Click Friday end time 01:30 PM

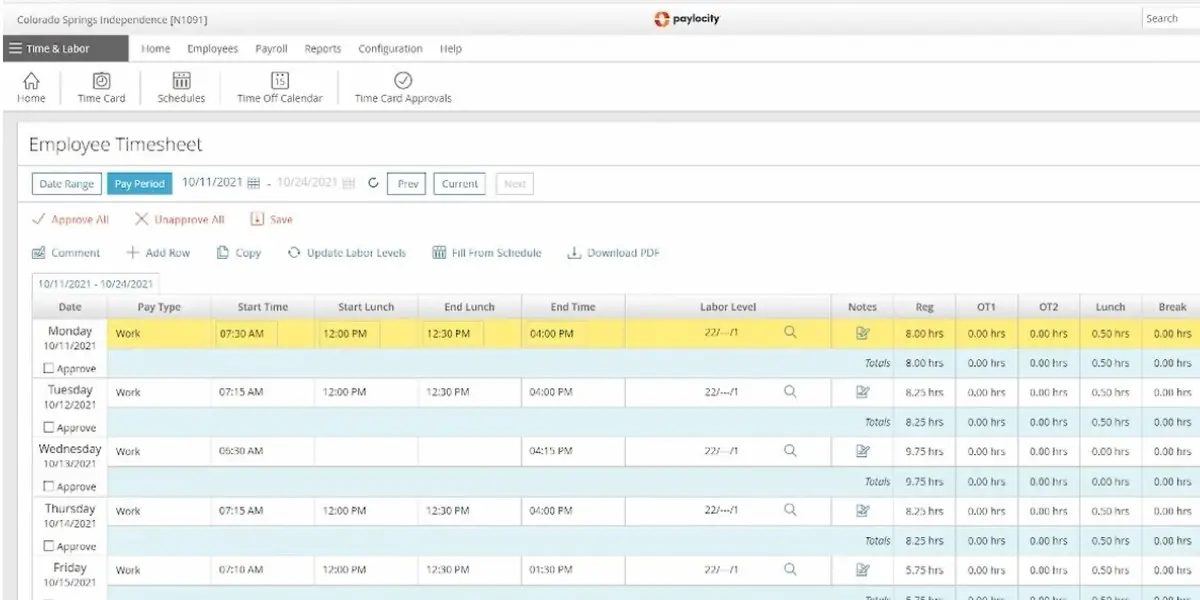551,570
